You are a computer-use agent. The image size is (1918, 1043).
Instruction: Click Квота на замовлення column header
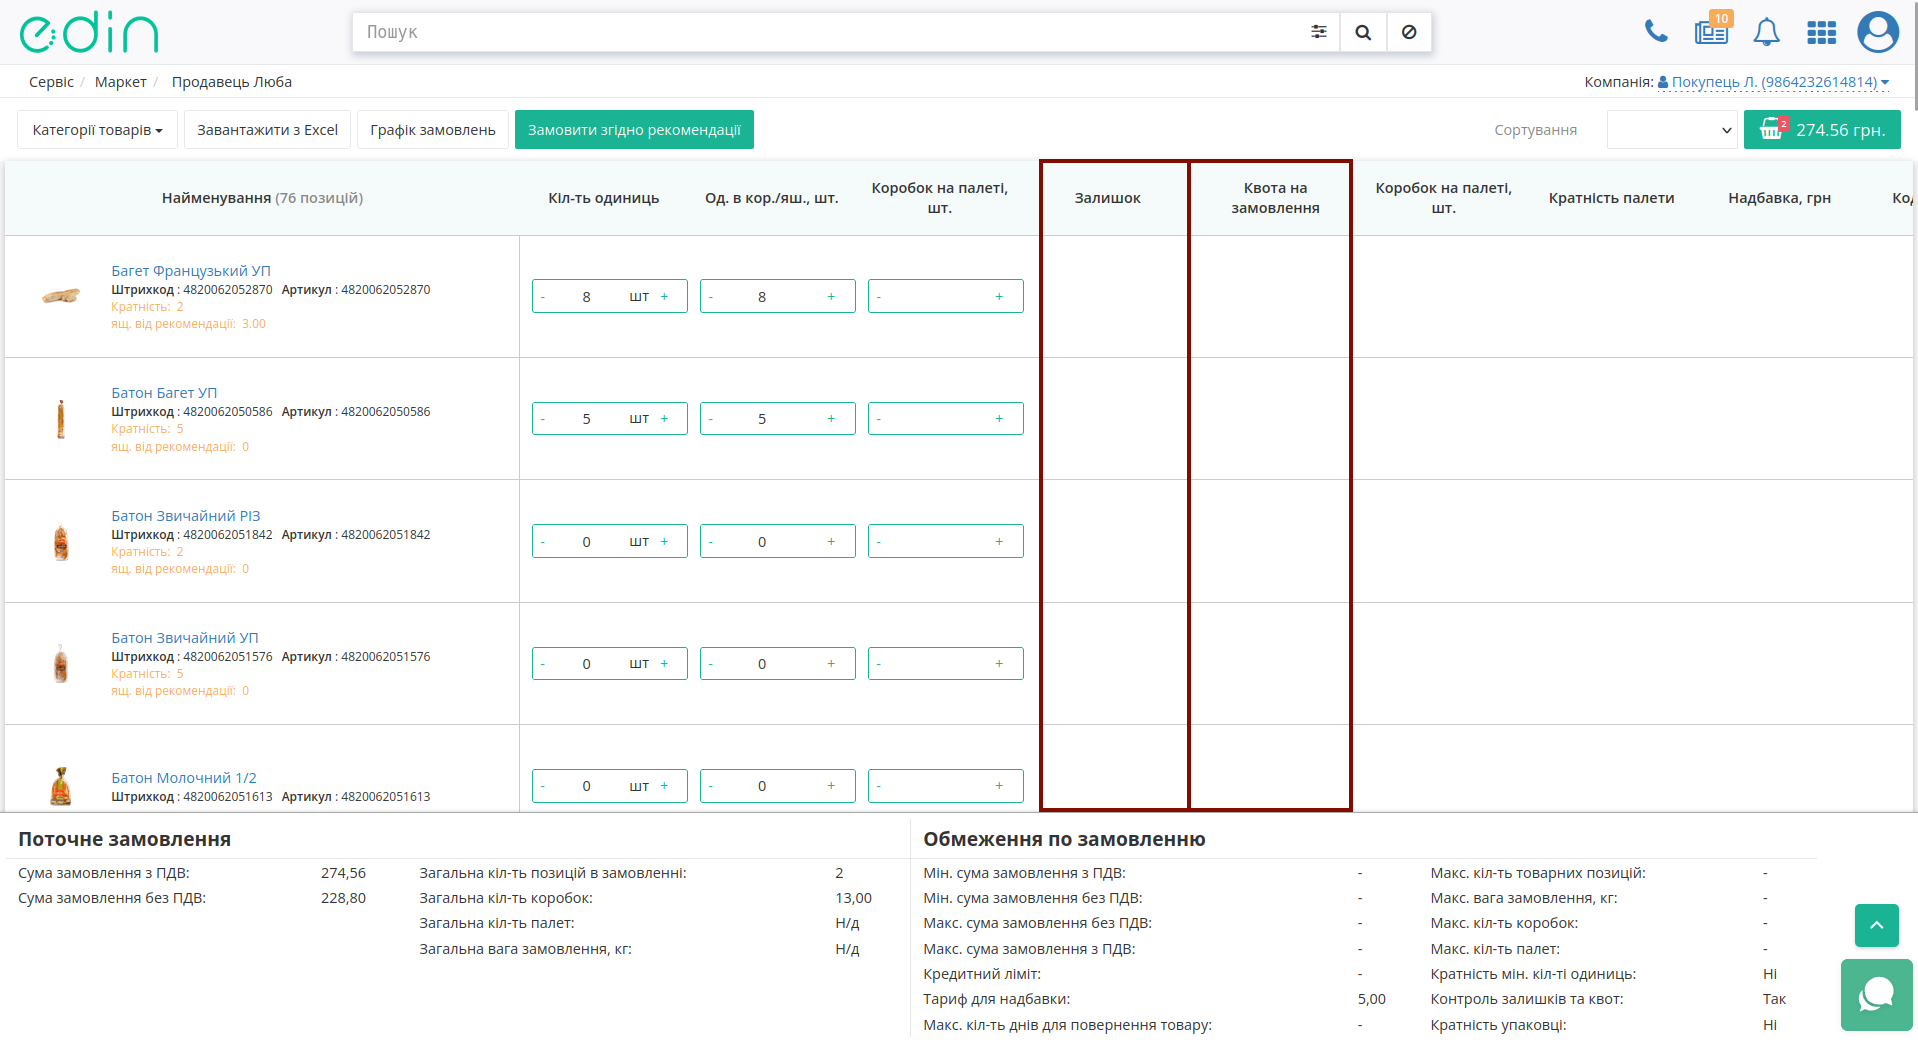point(1275,198)
